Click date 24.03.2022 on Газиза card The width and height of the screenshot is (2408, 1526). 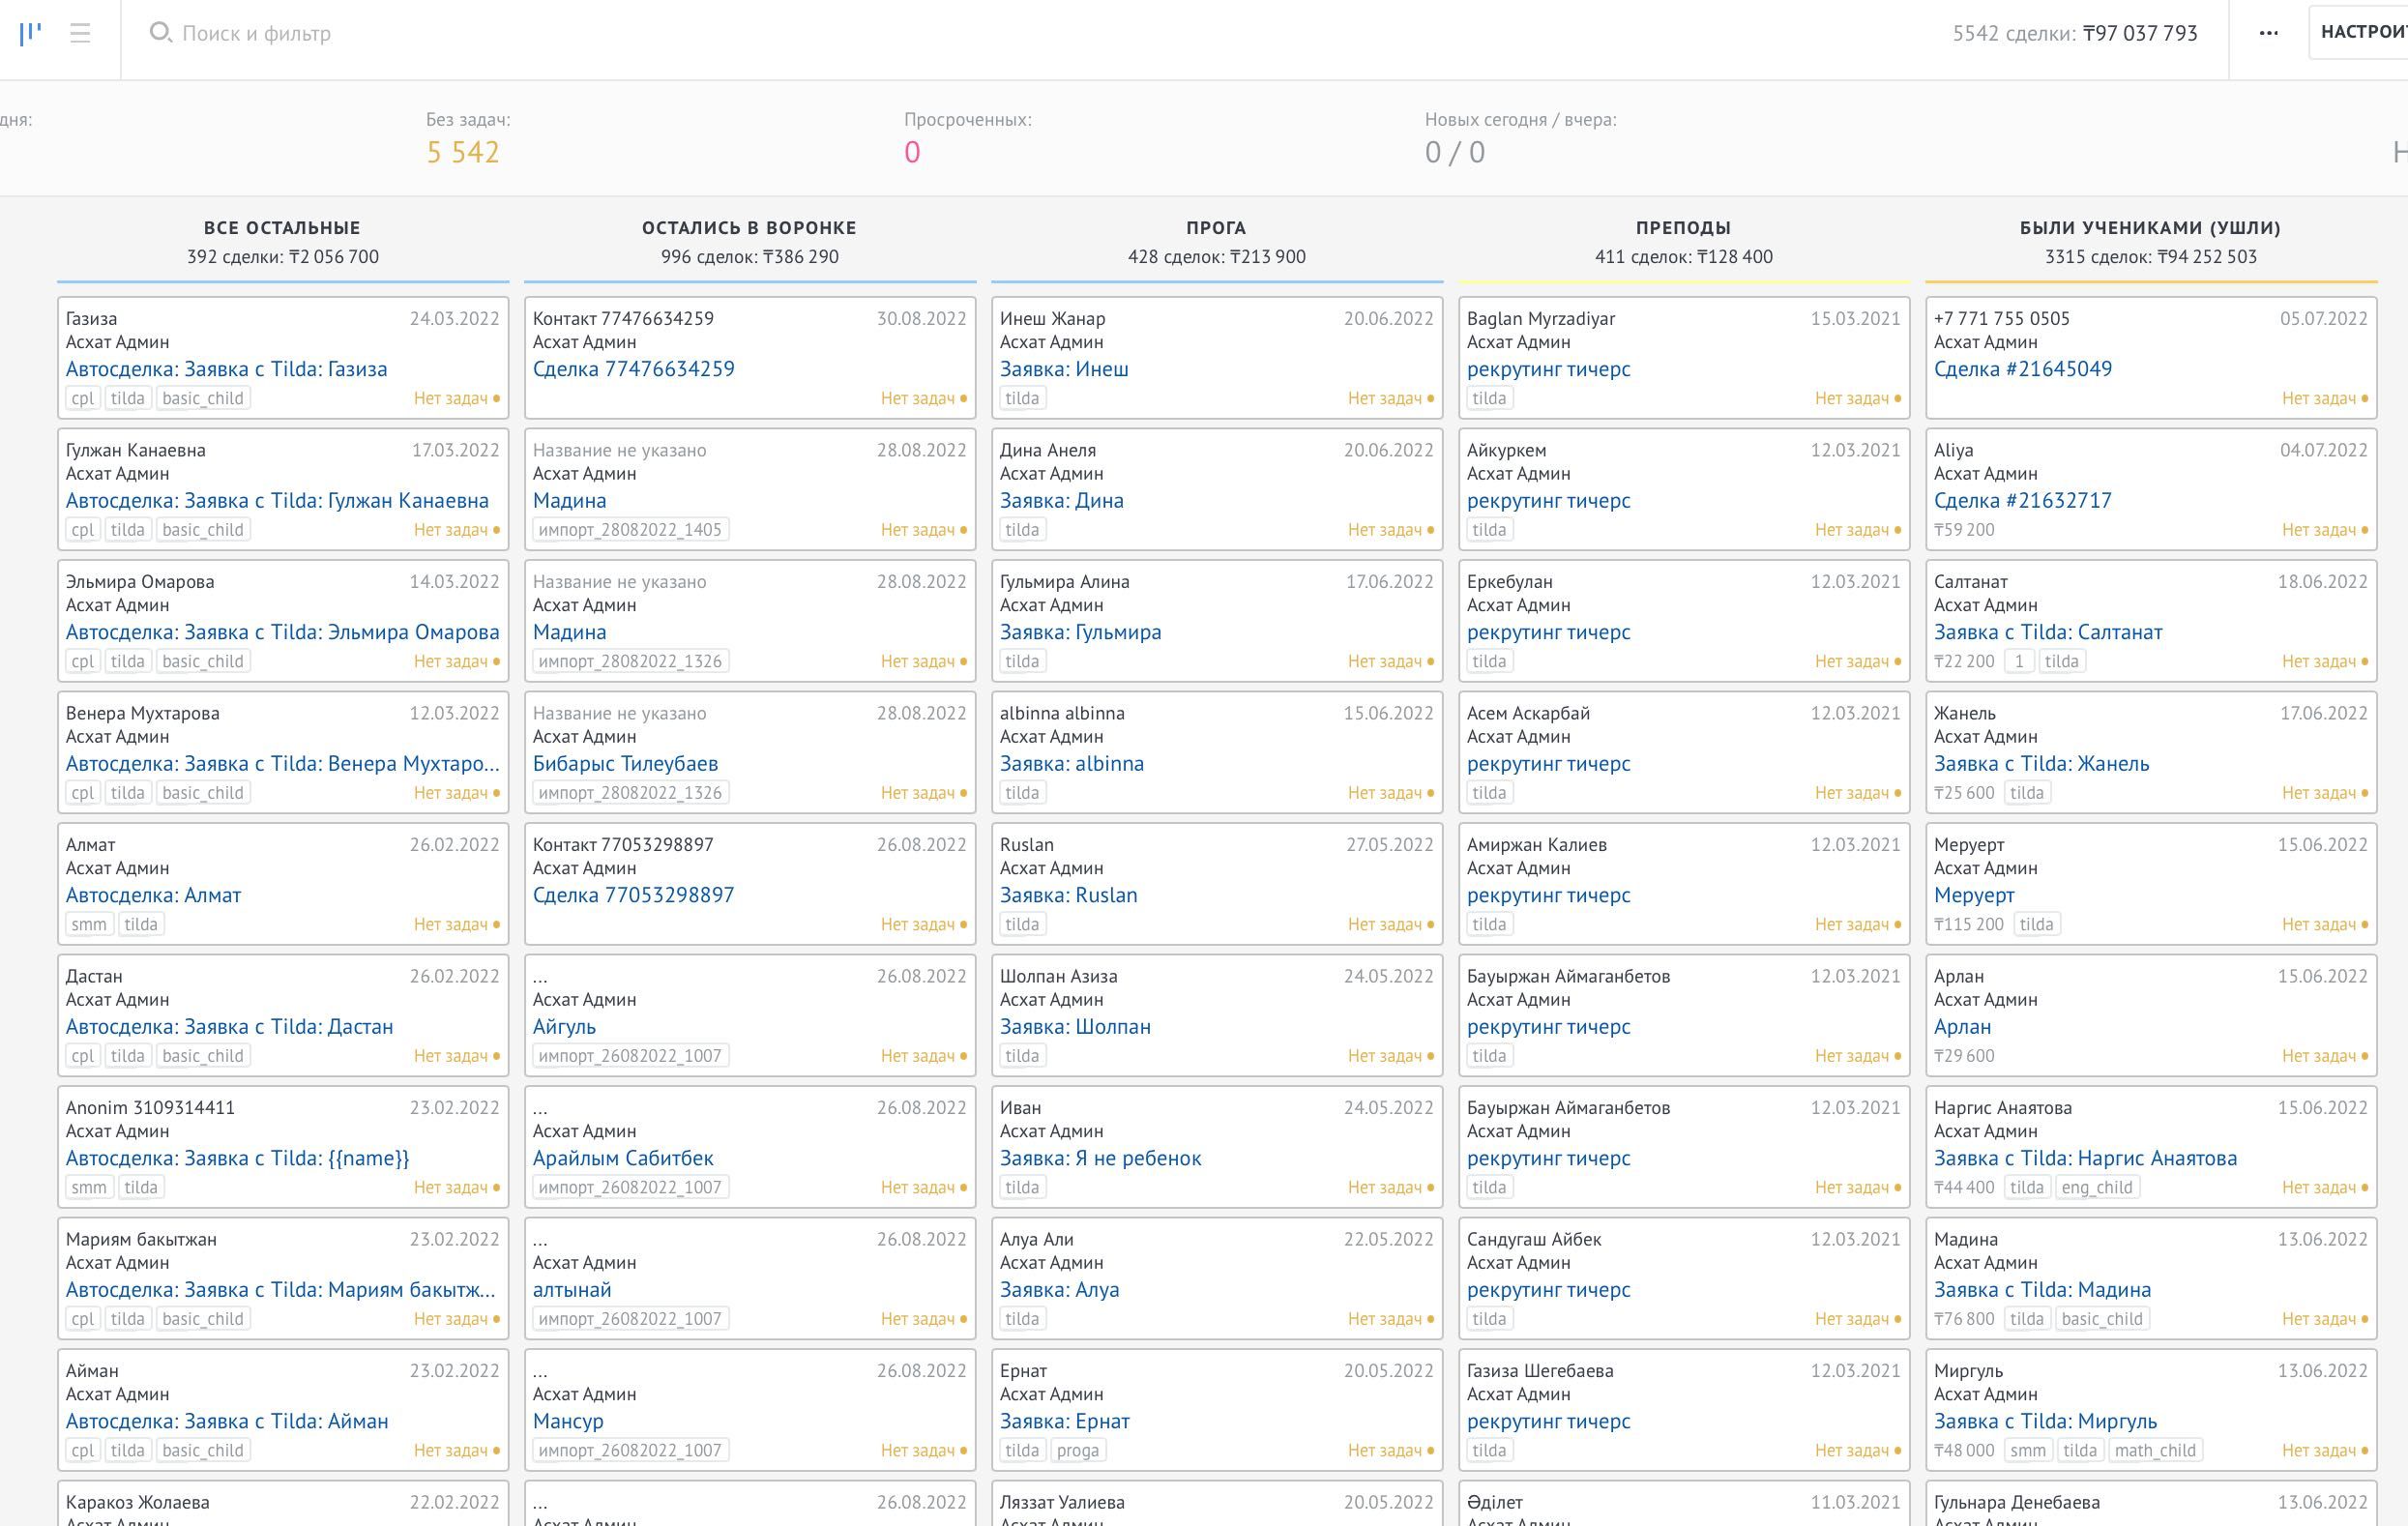(x=454, y=319)
